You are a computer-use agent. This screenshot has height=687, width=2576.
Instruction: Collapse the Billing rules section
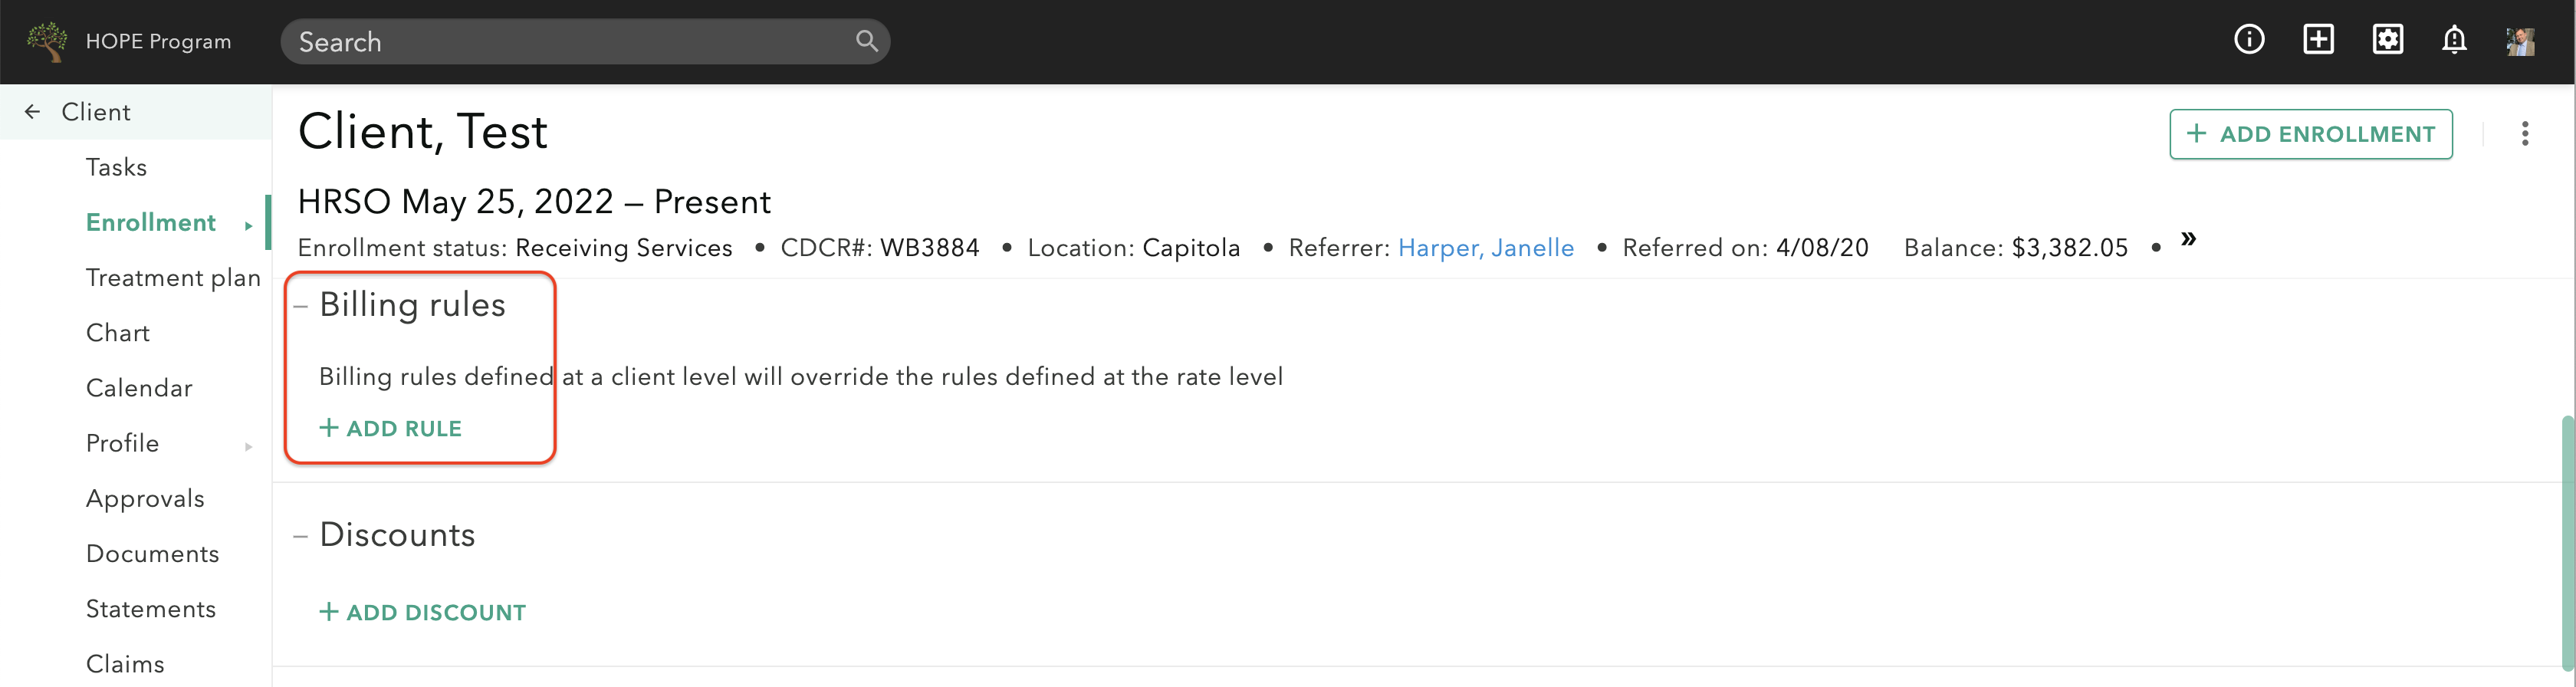301,306
